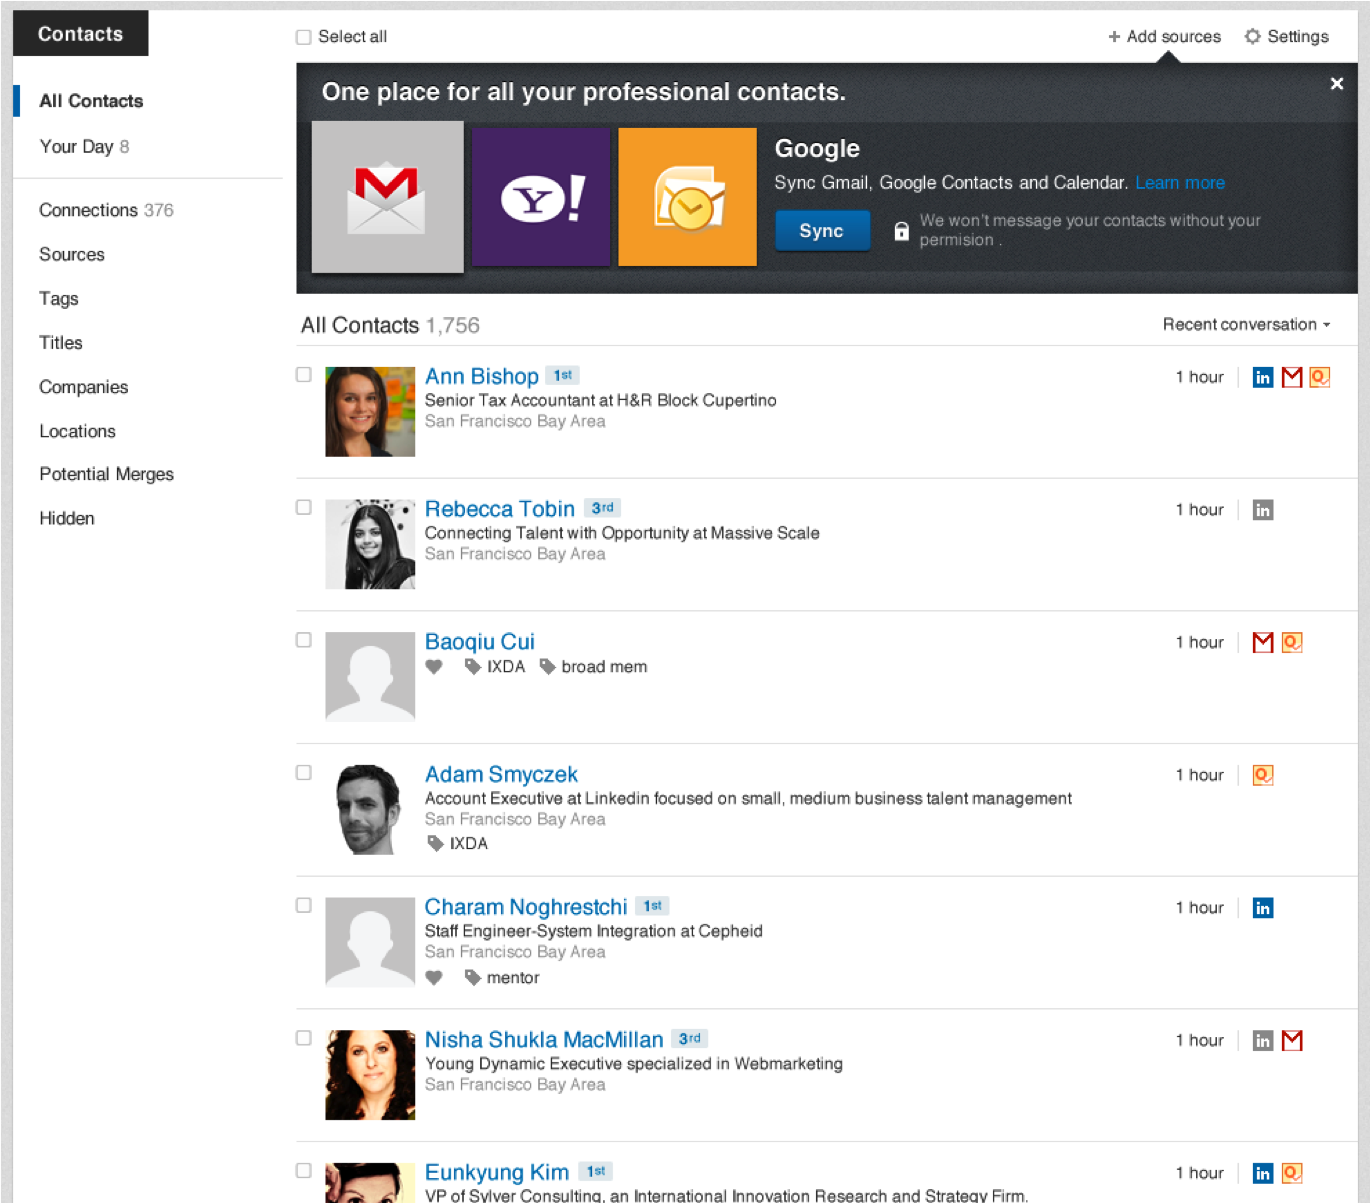This screenshot has width=1371, height=1204.
Task: Click IXDA tag icon under Adam Smyczek
Action: pyautogui.click(x=435, y=843)
